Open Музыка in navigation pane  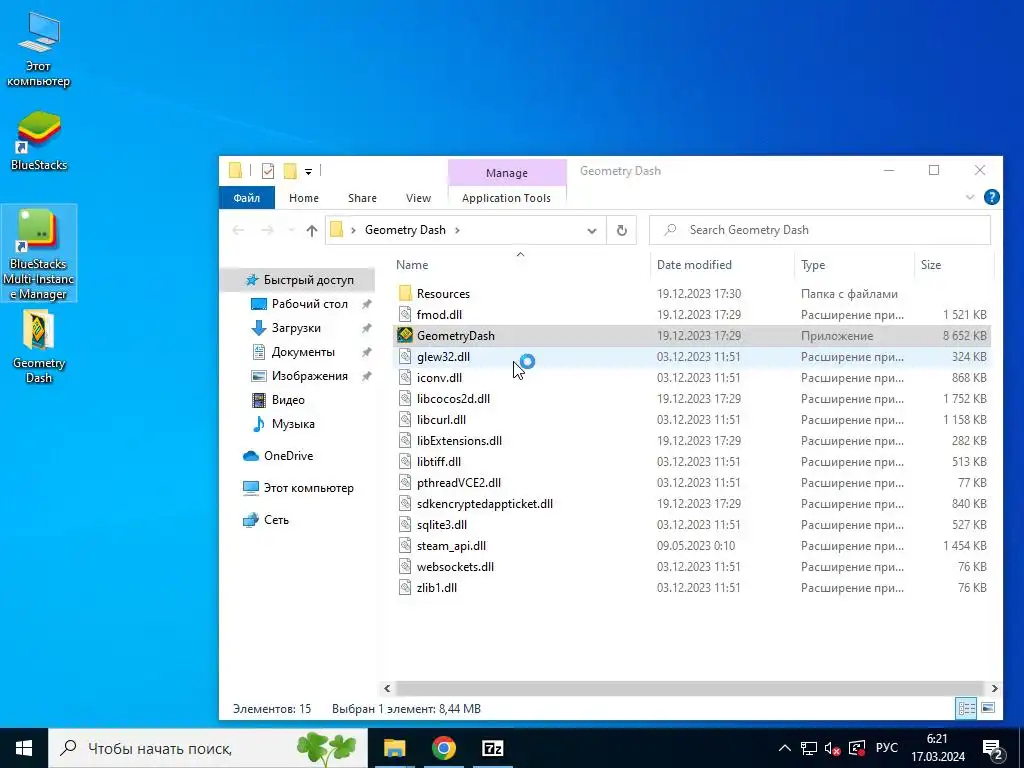tap(293, 424)
